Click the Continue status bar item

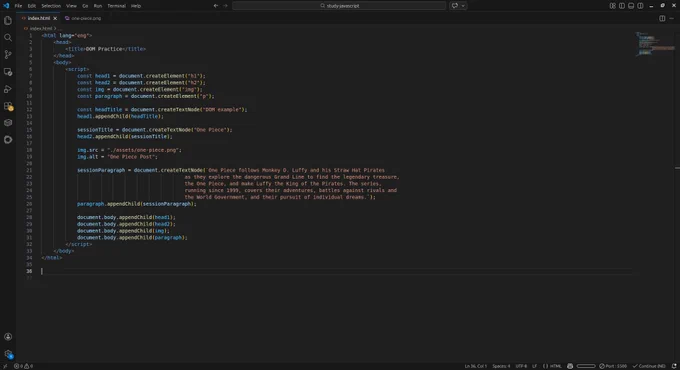coord(649,366)
